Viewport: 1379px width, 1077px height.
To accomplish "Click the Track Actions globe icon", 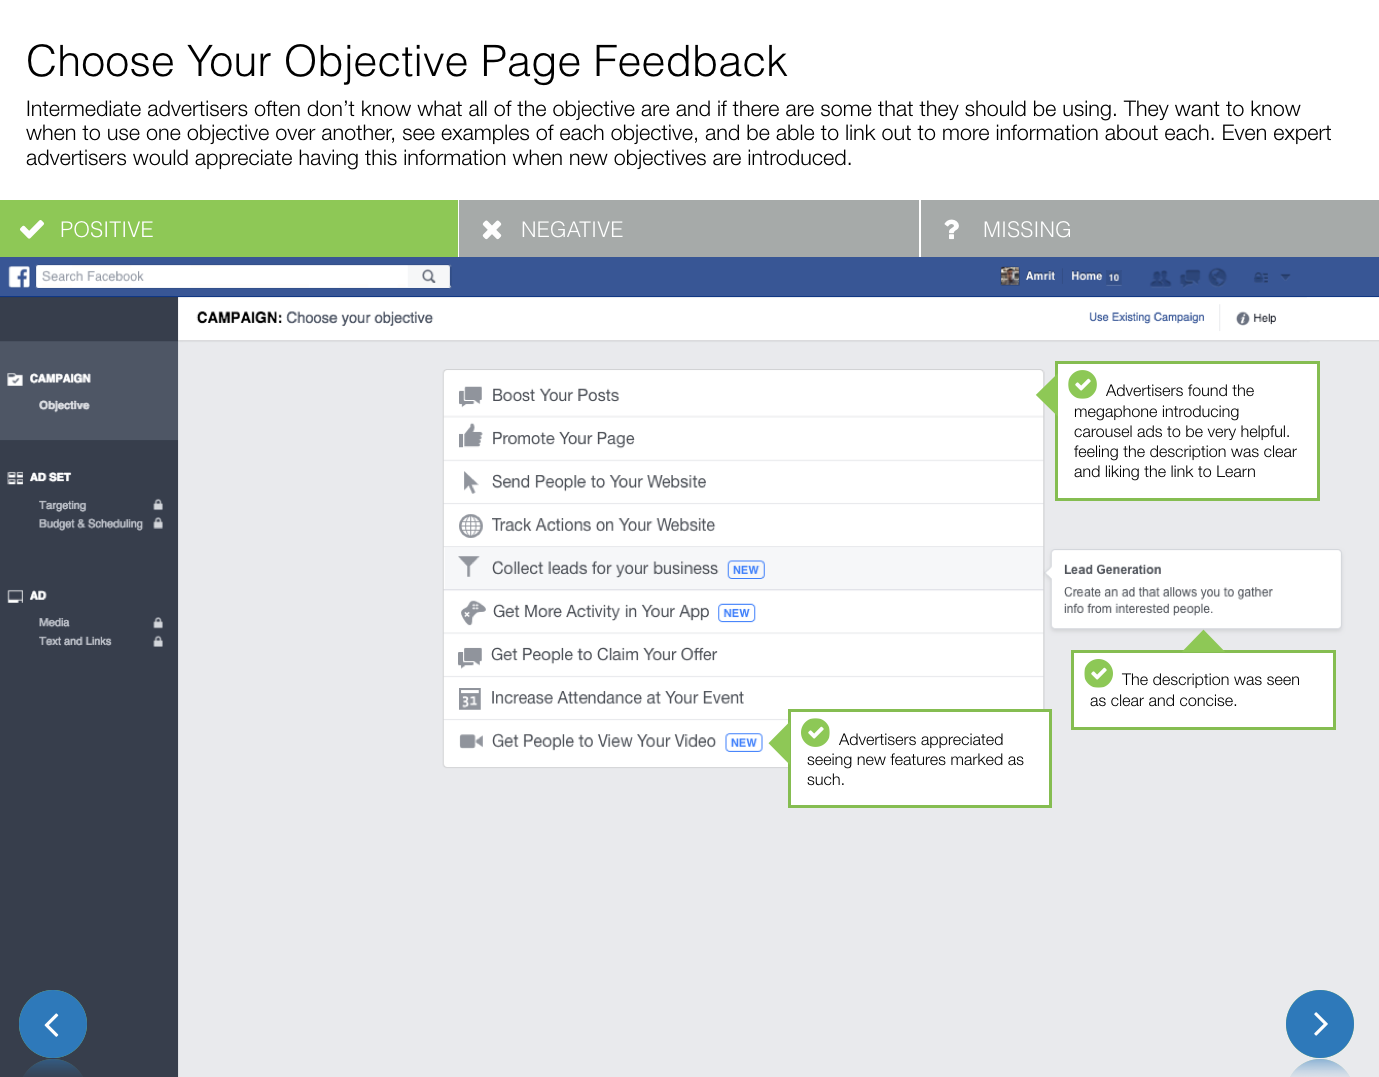I will (x=470, y=525).
